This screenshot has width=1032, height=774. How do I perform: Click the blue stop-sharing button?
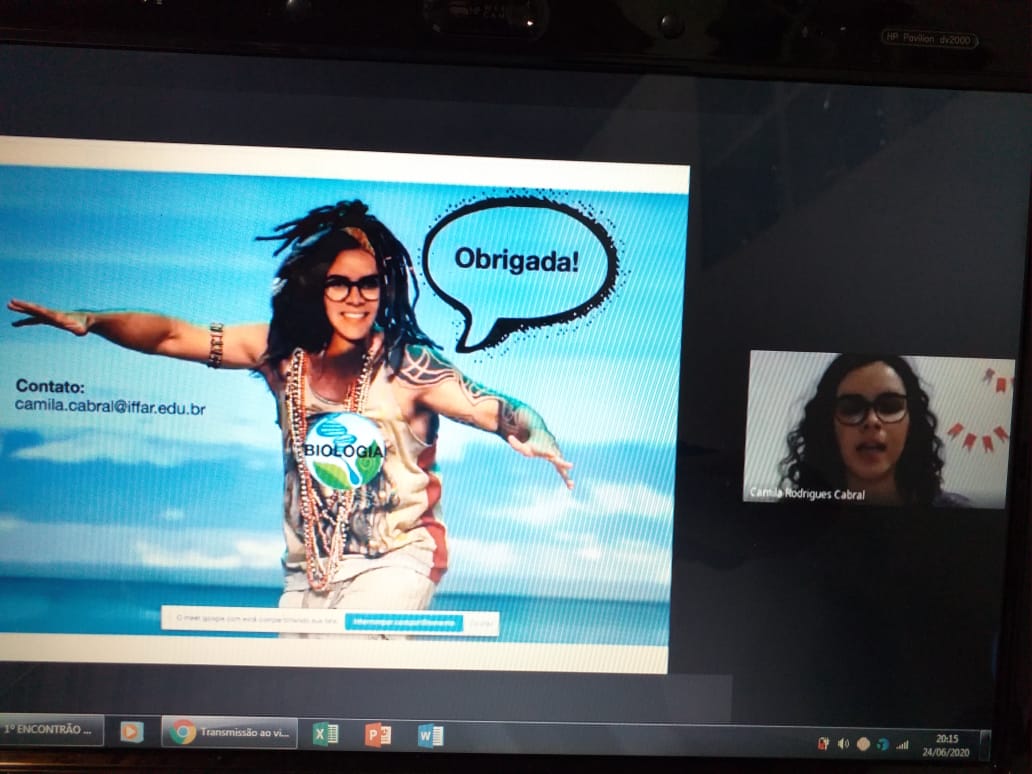click(x=405, y=622)
